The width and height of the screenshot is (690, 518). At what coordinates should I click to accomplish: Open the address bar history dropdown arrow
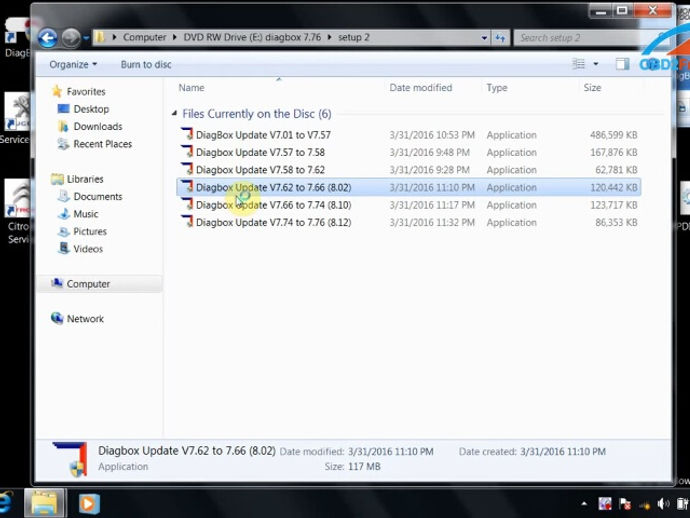(x=484, y=38)
